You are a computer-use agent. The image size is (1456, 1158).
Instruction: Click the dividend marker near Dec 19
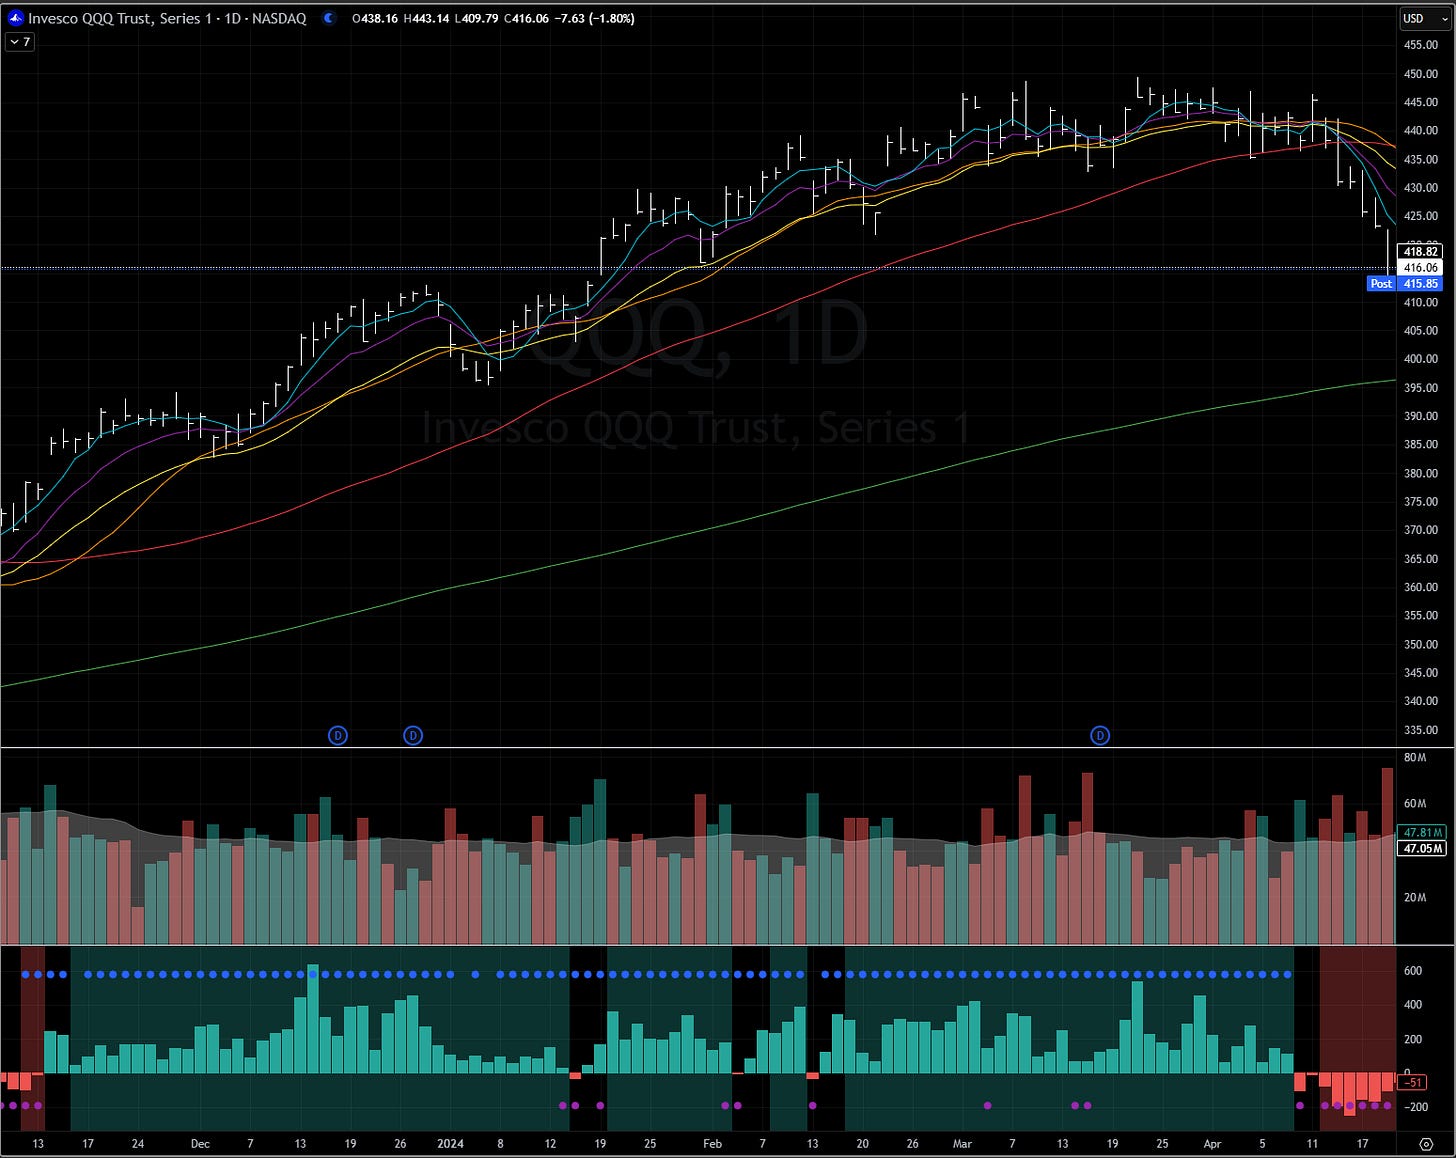click(338, 736)
